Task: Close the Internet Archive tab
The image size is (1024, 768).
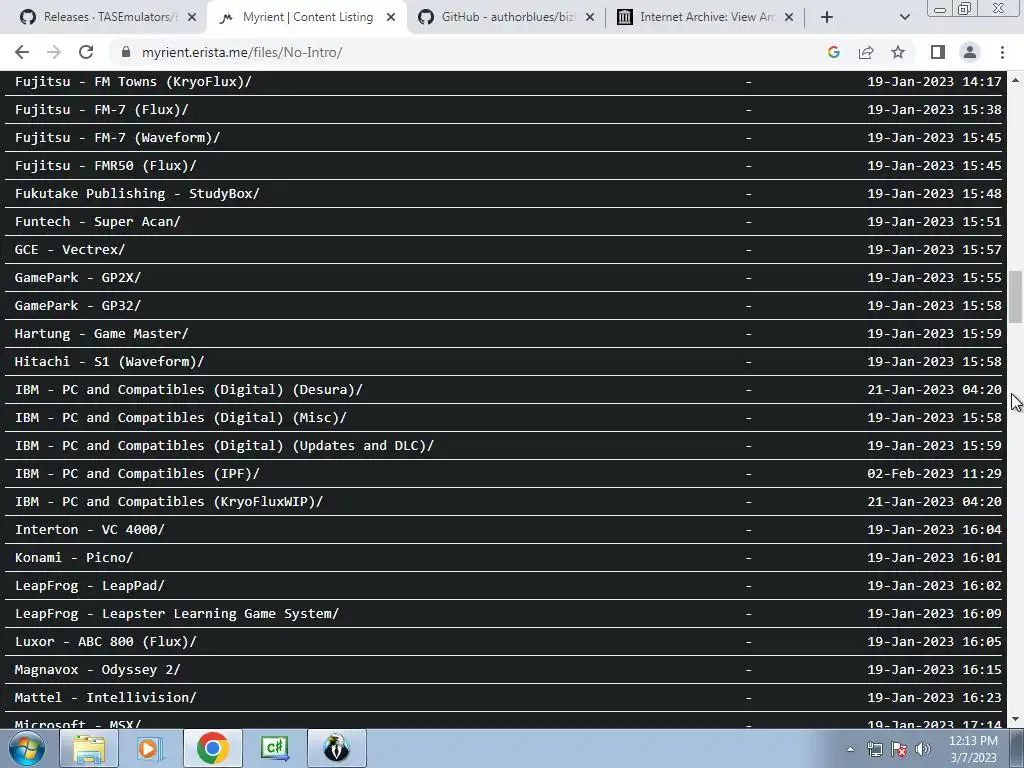Action: [x=789, y=18]
